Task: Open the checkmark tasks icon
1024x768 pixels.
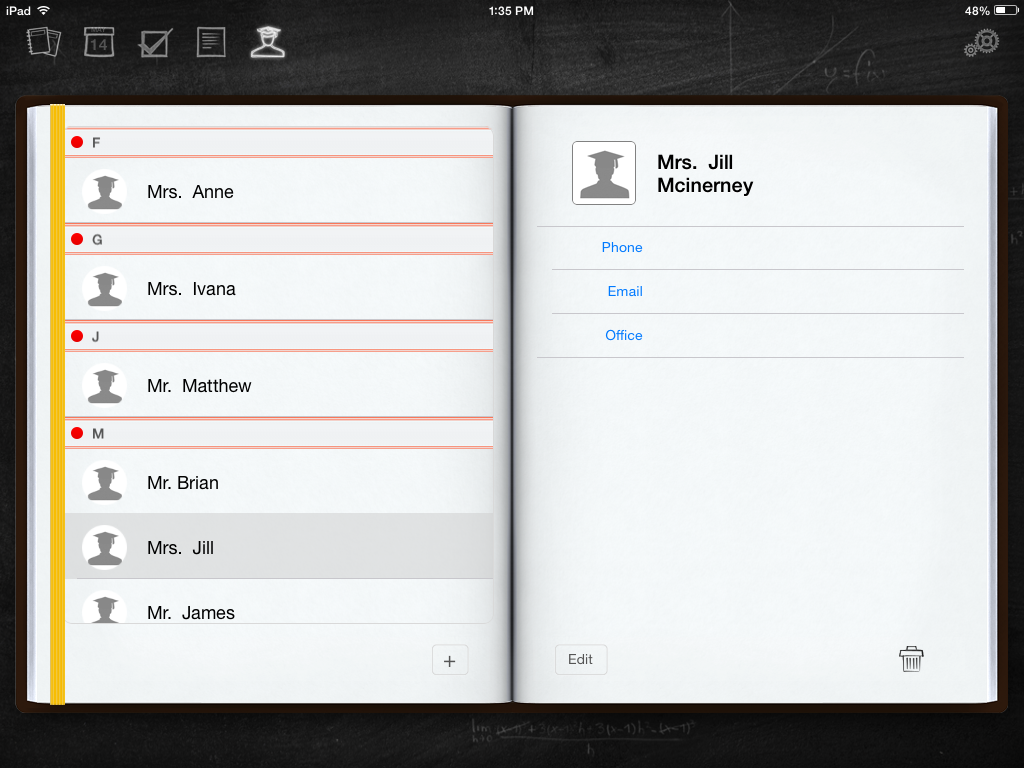Action: pyautogui.click(x=155, y=42)
